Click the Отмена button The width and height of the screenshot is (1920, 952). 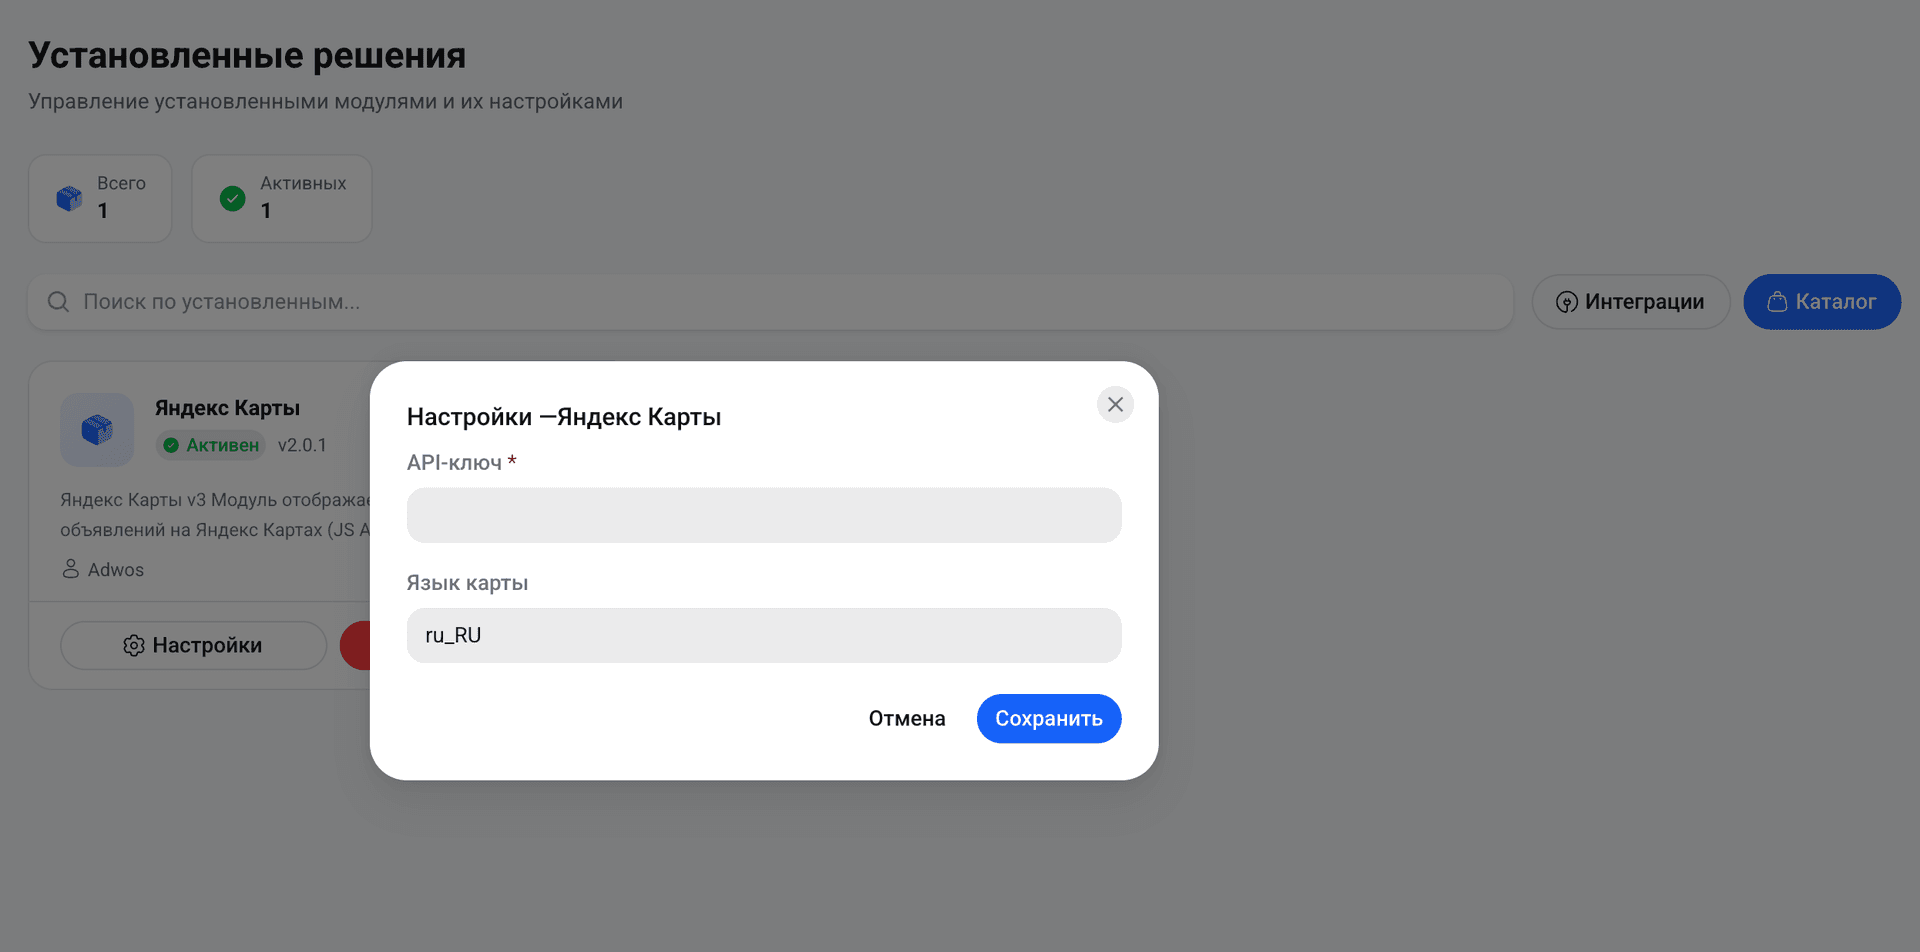[x=907, y=719]
